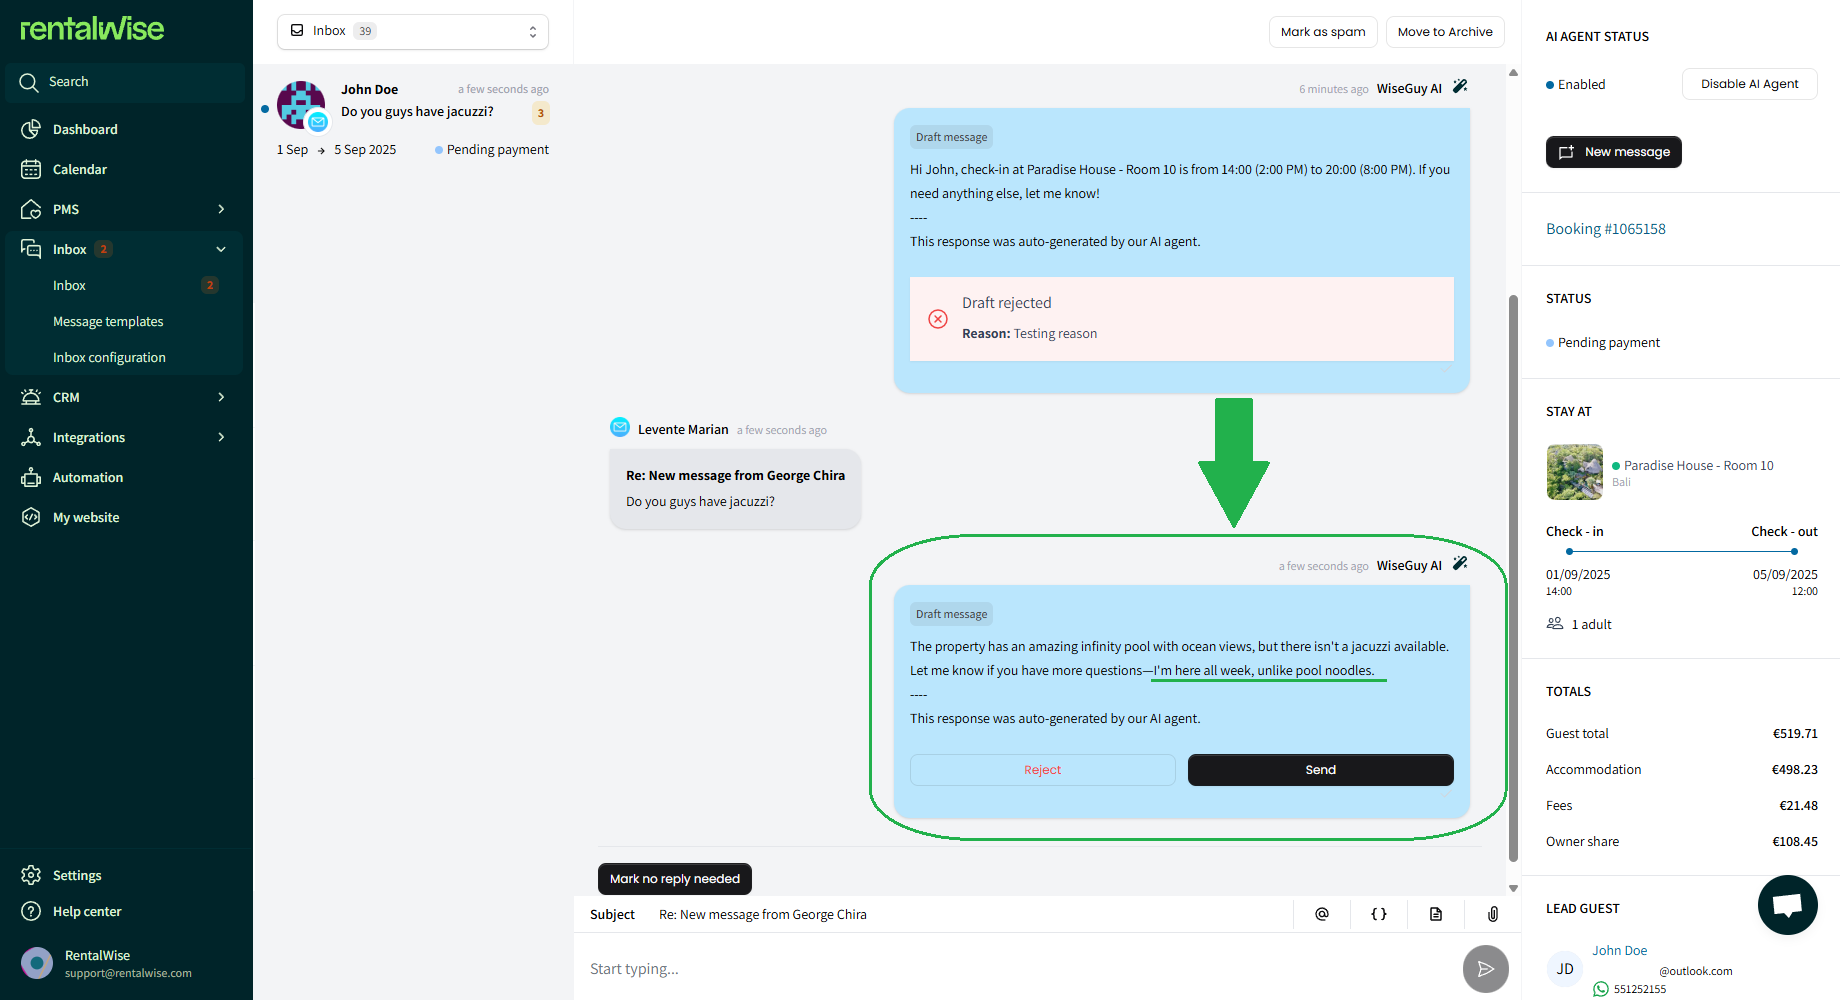Open message templates document icon

1436,914
